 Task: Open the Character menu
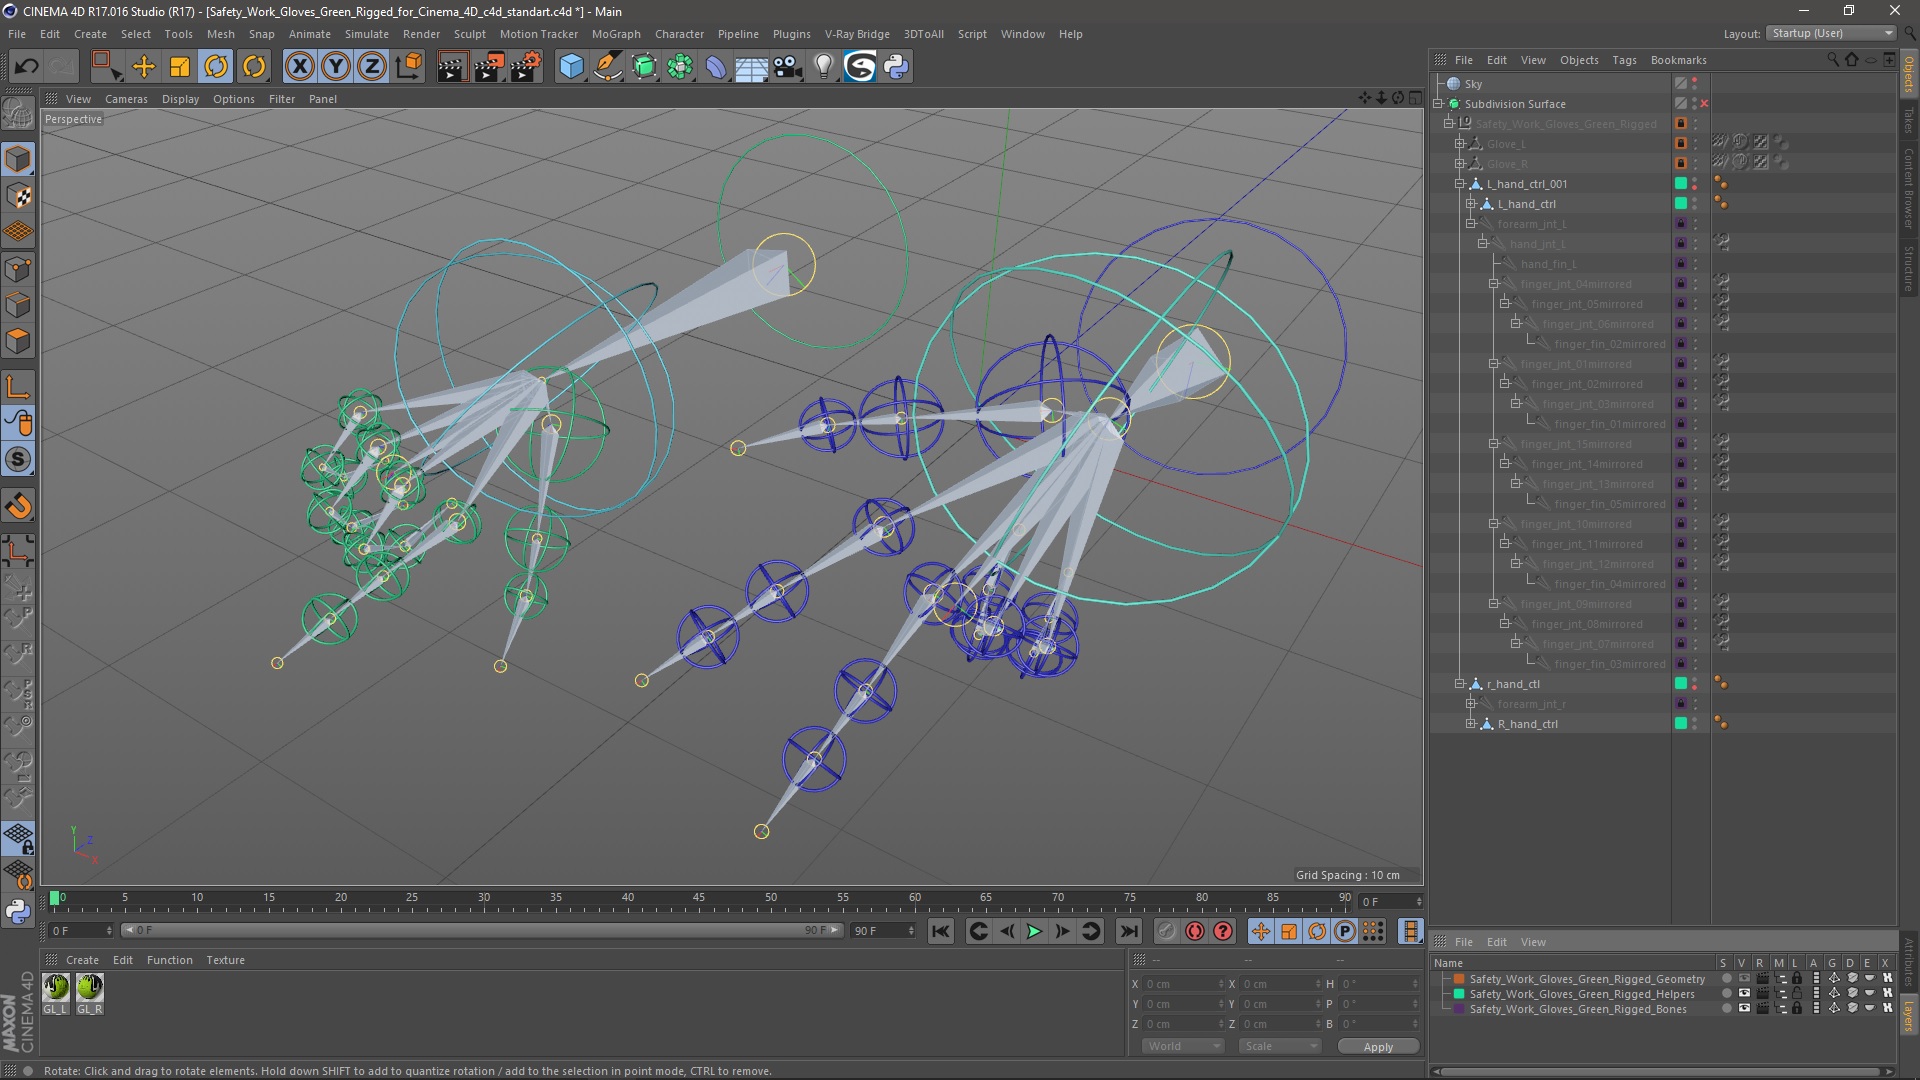point(679,34)
